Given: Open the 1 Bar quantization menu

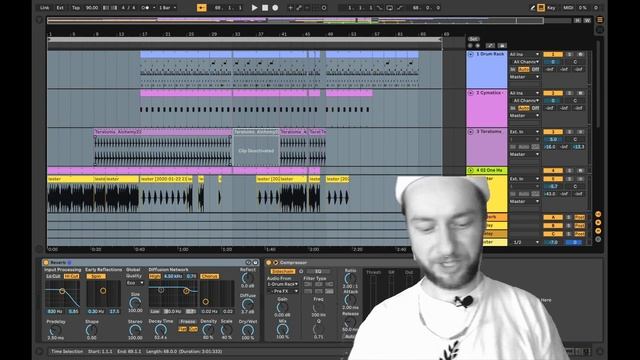Looking at the screenshot, I should tap(167, 8).
